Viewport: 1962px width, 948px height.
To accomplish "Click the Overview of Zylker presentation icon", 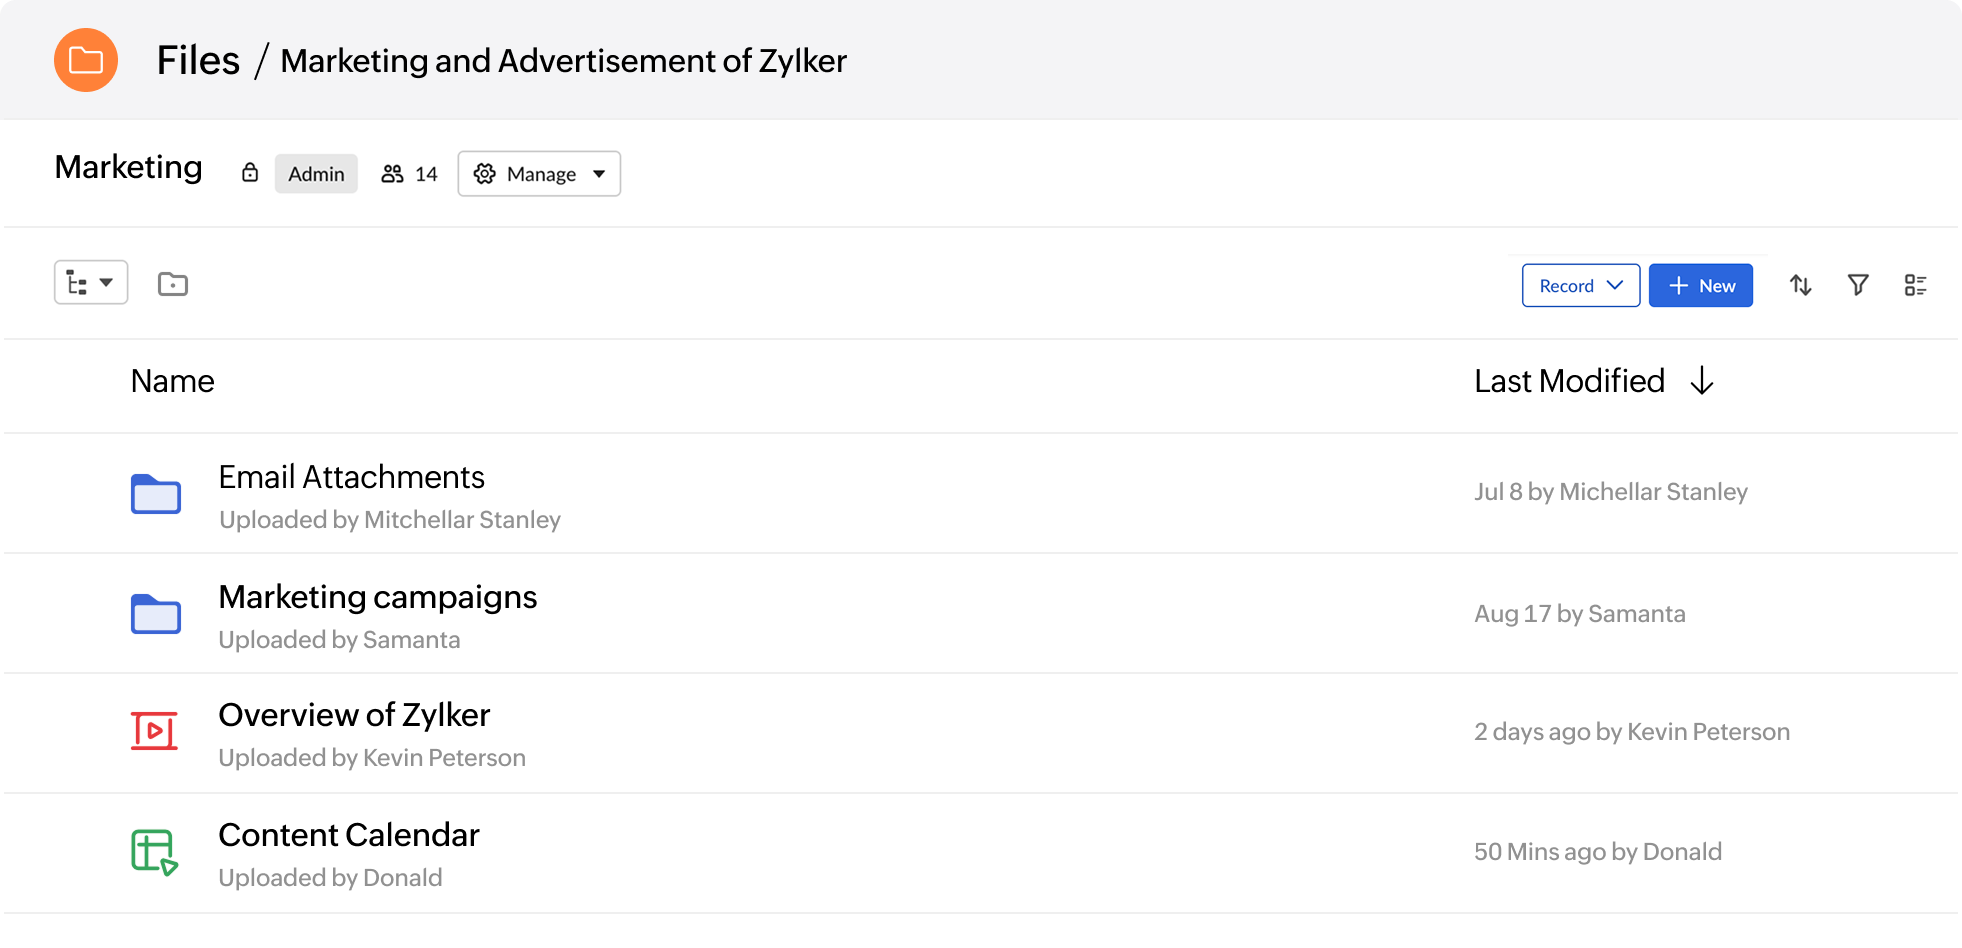I will (x=155, y=732).
